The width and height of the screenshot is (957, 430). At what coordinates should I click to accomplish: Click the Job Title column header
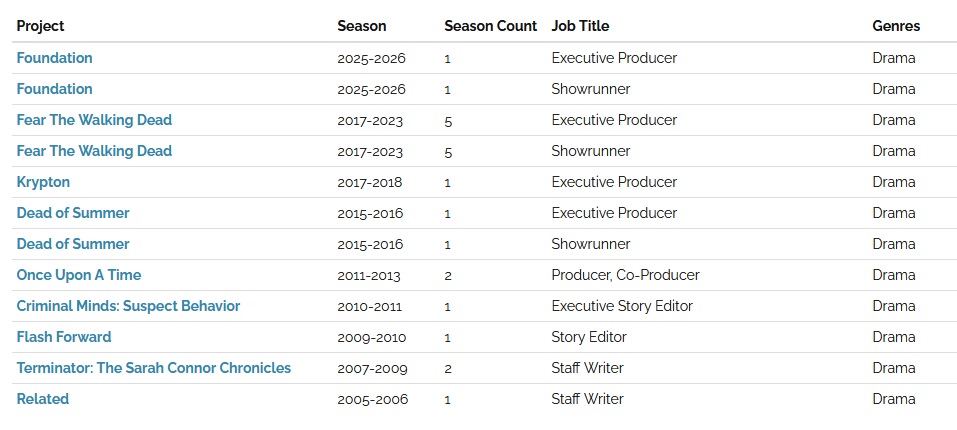click(x=580, y=26)
